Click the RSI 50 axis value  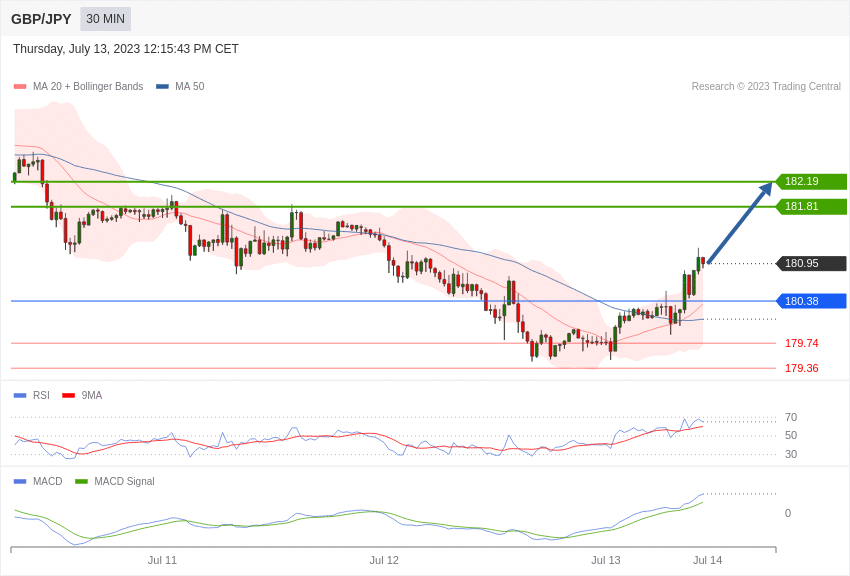(791, 436)
